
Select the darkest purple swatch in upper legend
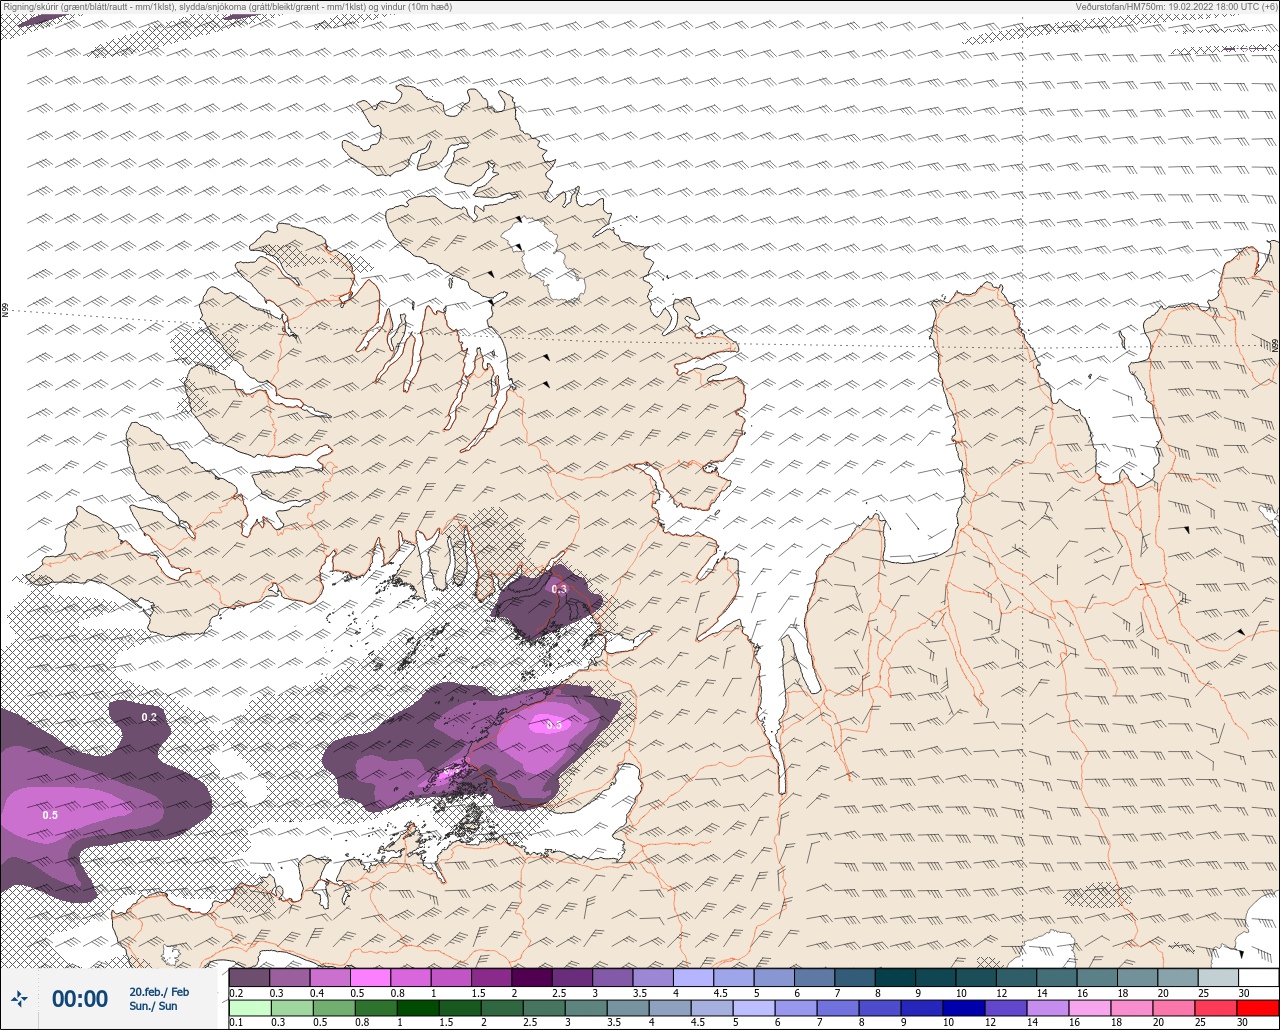click(532, 977)
